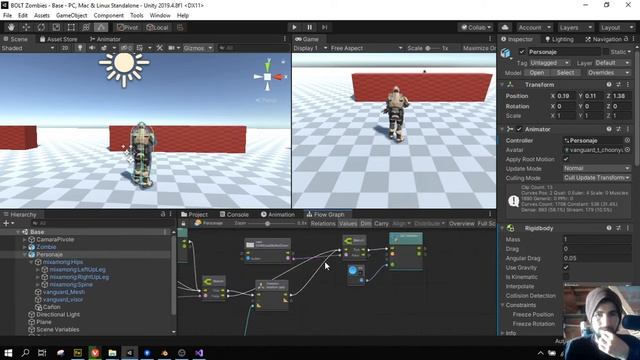640x360 pixels.
Task: Open the Window menu
Action: [x=160, y=16]
